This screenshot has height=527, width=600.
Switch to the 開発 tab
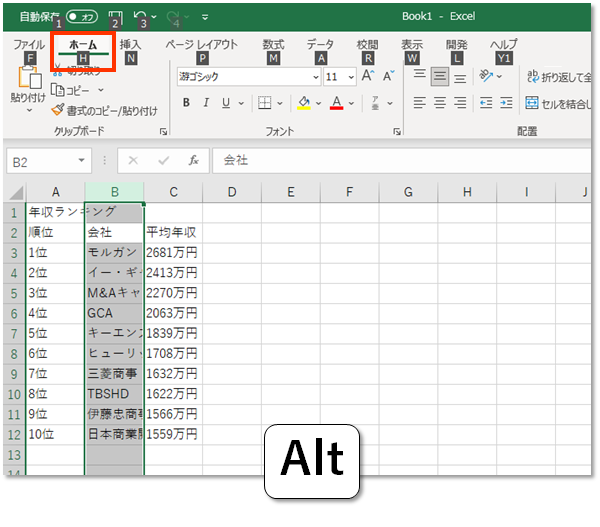457,44
